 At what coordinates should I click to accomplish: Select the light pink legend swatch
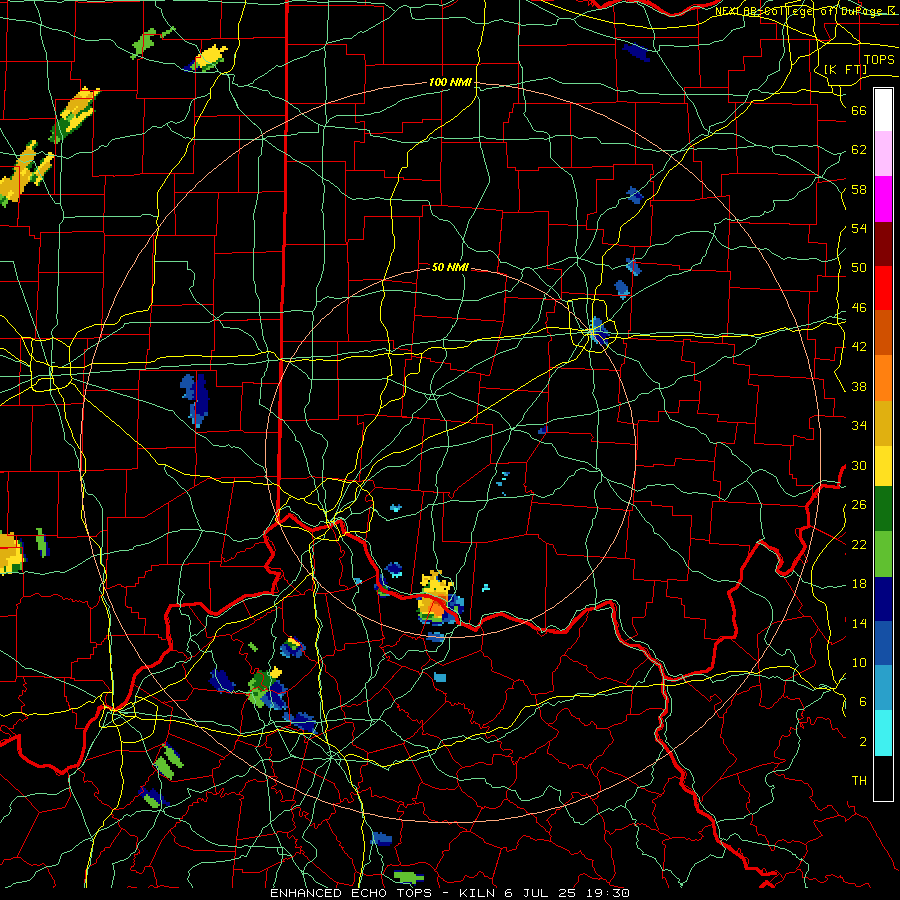click(883, 153)
